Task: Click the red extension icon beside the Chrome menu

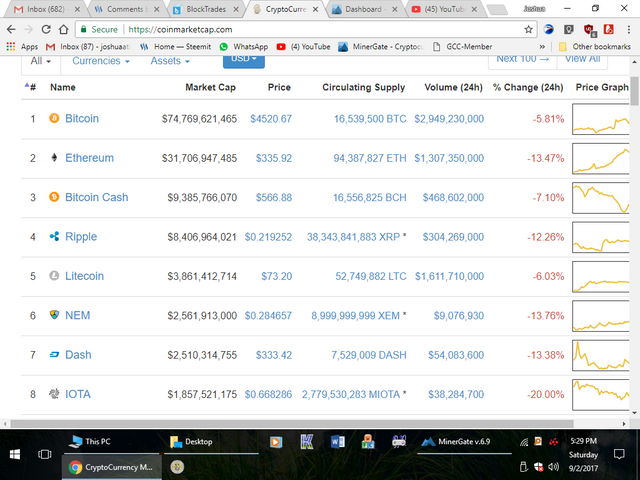Action: point(609,29)
